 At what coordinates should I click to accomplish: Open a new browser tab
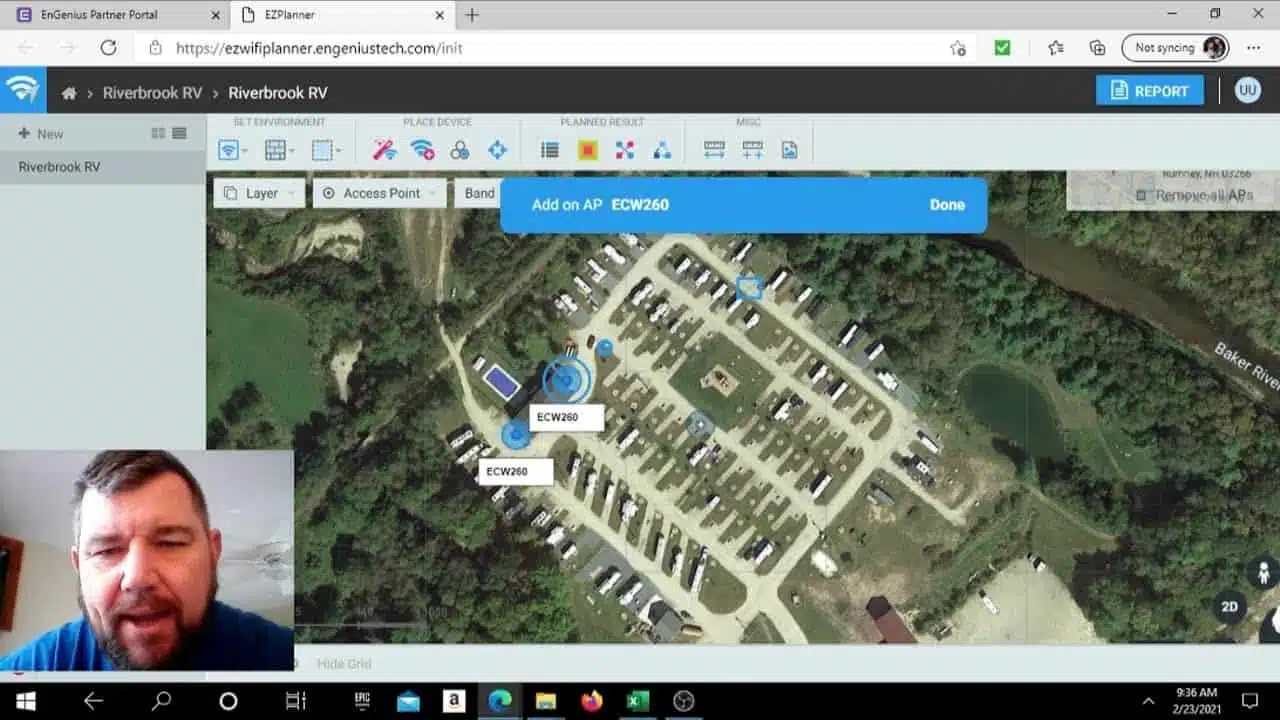(x=472, y=15)
